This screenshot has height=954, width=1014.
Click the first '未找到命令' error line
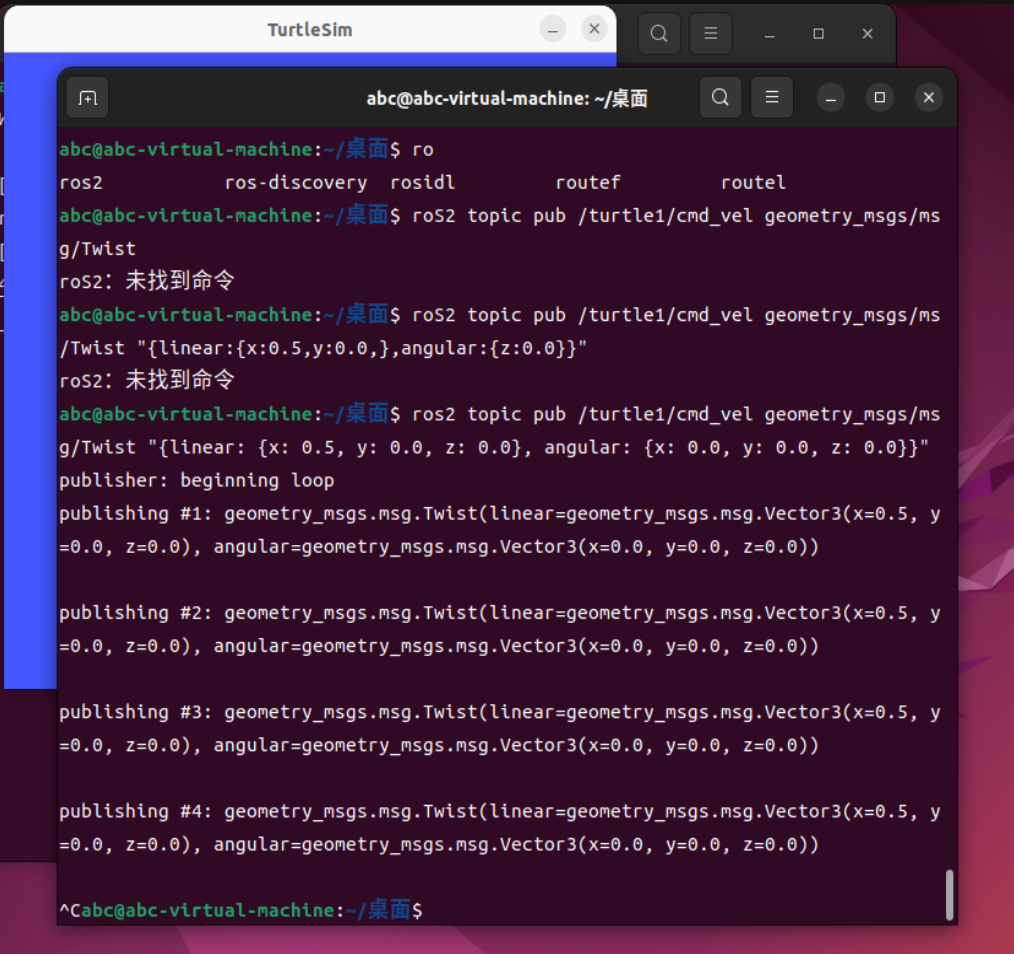(x=147, y=281)
